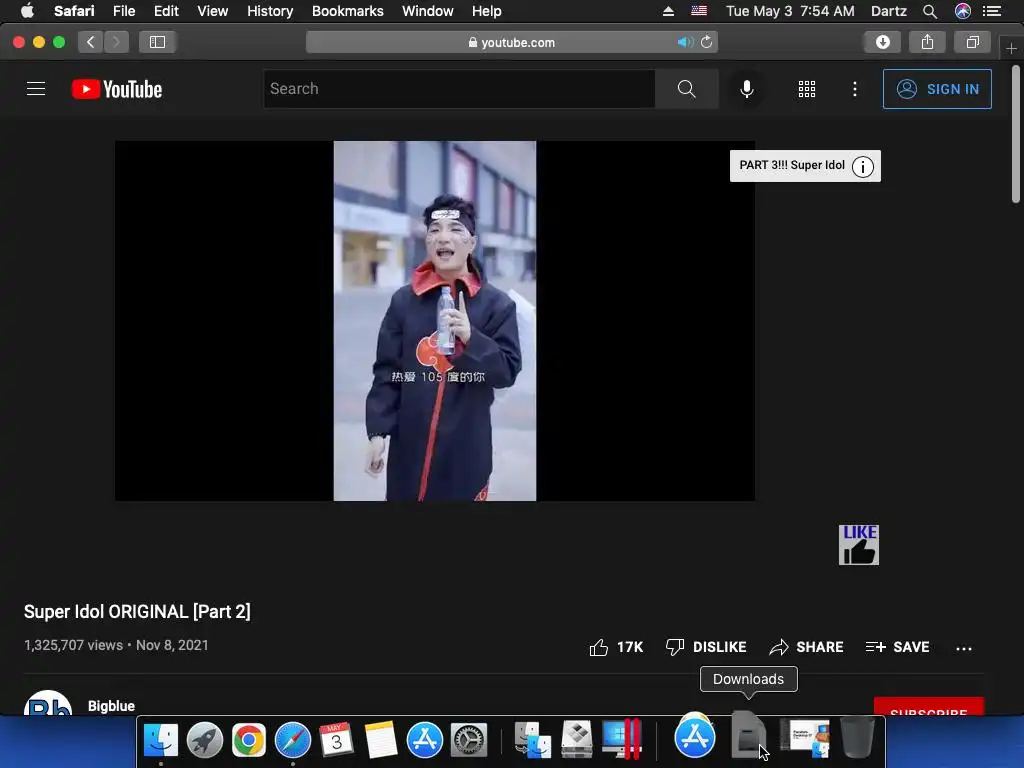Go forward in Safari history
The height and width of the screenshot is (768, 1024).
click(x=116, y=42)
